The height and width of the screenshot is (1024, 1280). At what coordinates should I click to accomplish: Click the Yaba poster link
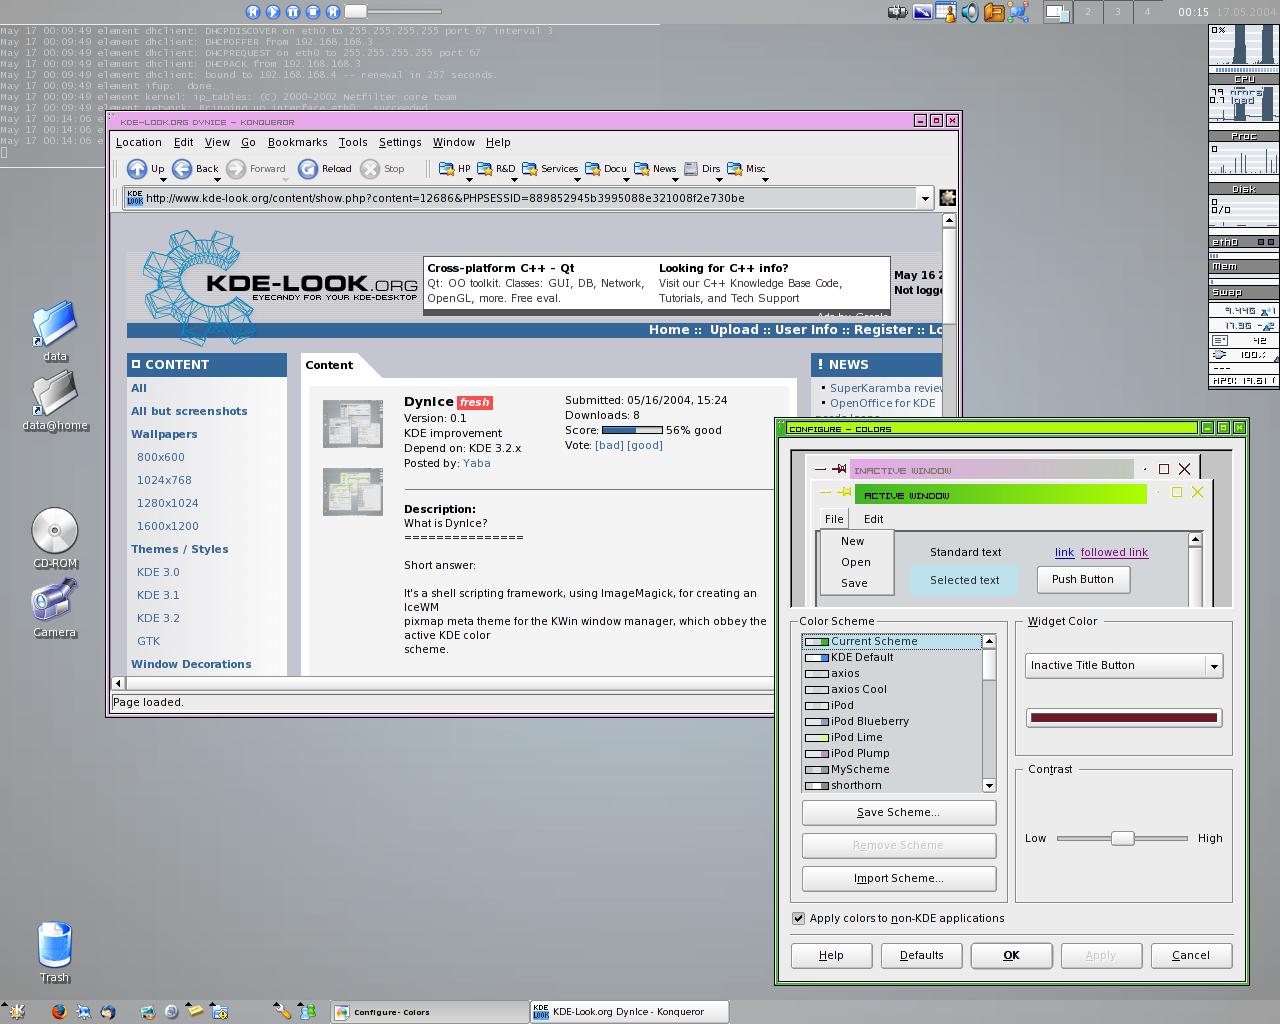tap(476, 463)
